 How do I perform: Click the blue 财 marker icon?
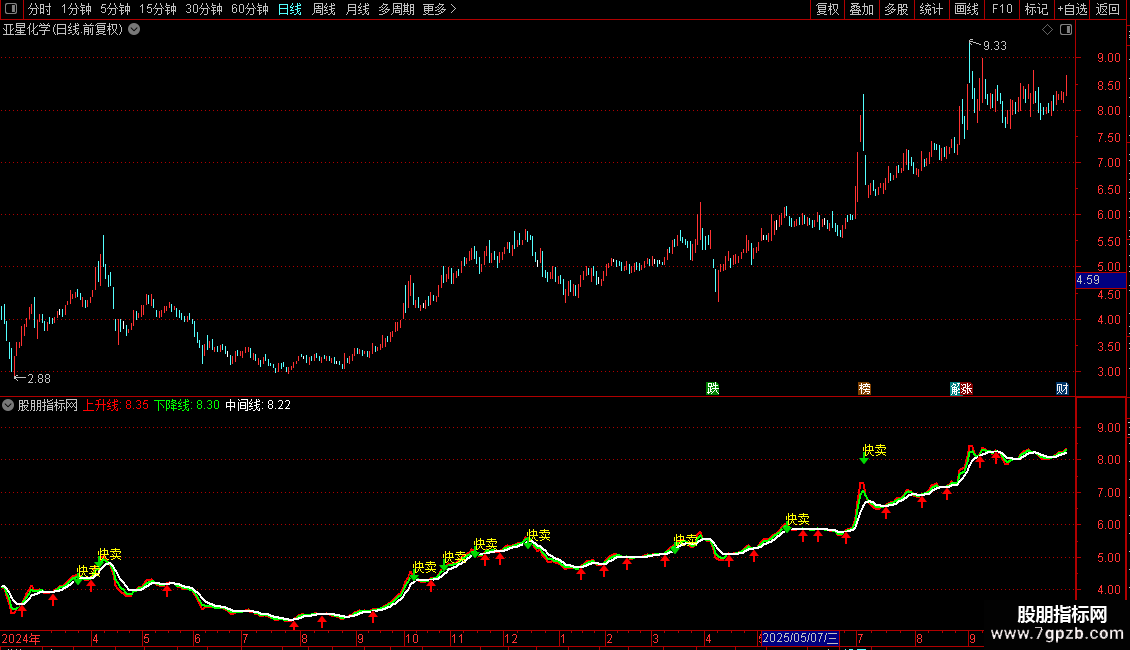(1062, 389)
